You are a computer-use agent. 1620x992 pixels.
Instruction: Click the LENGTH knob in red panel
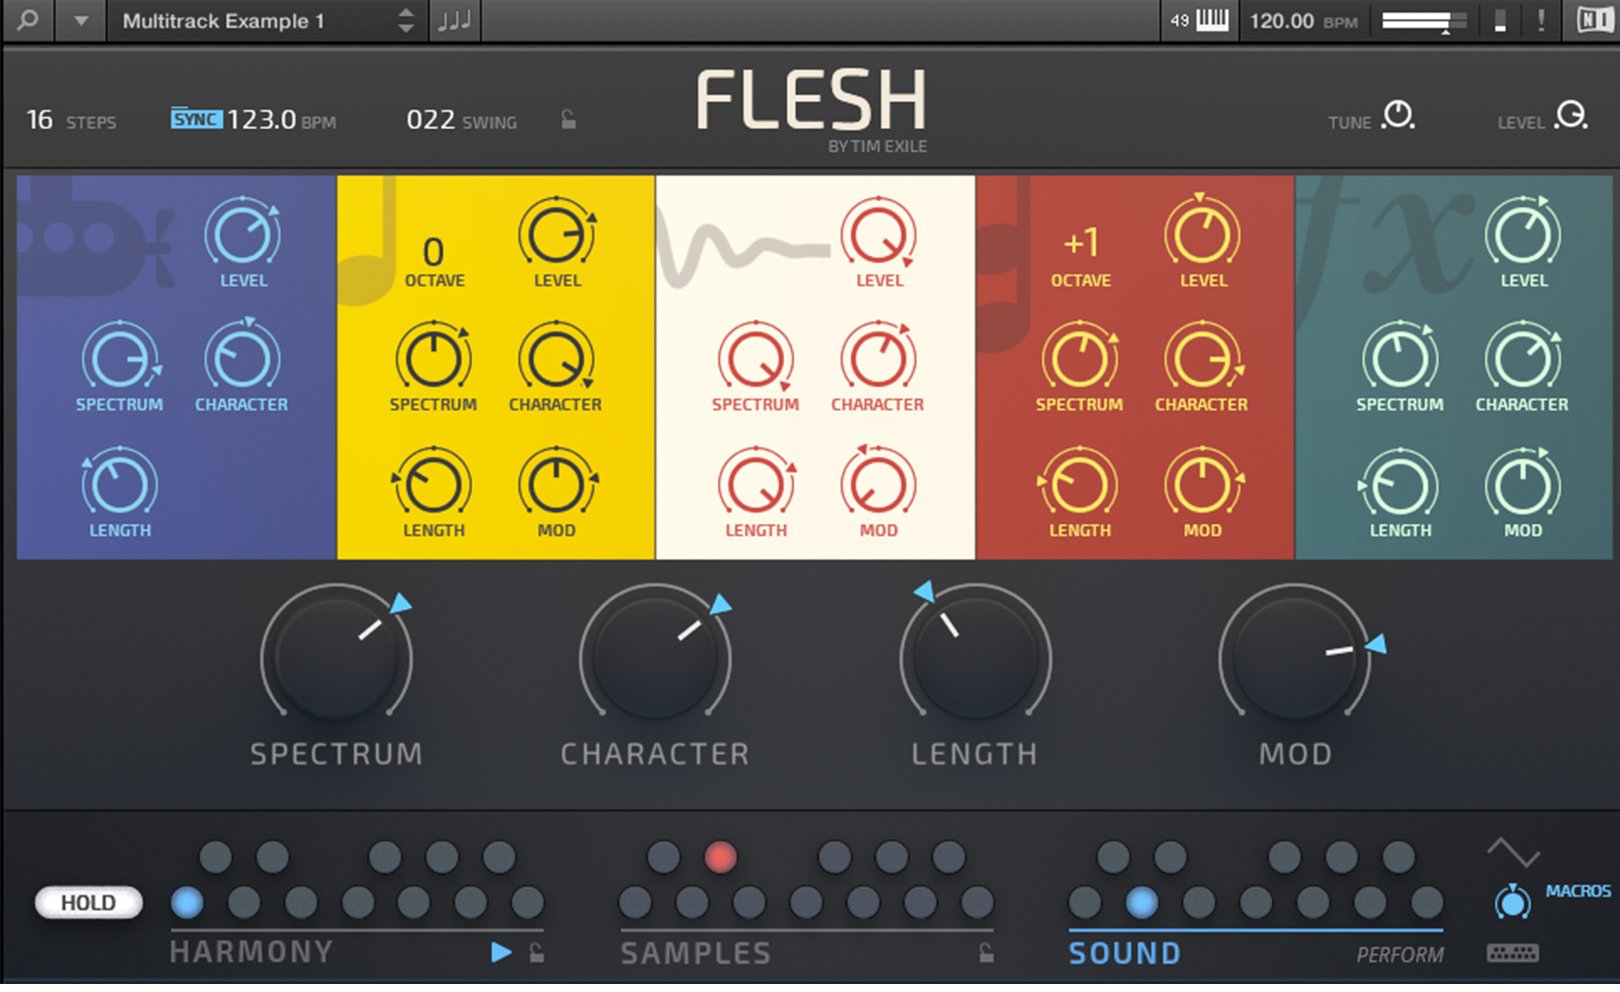click(1080, 484)
